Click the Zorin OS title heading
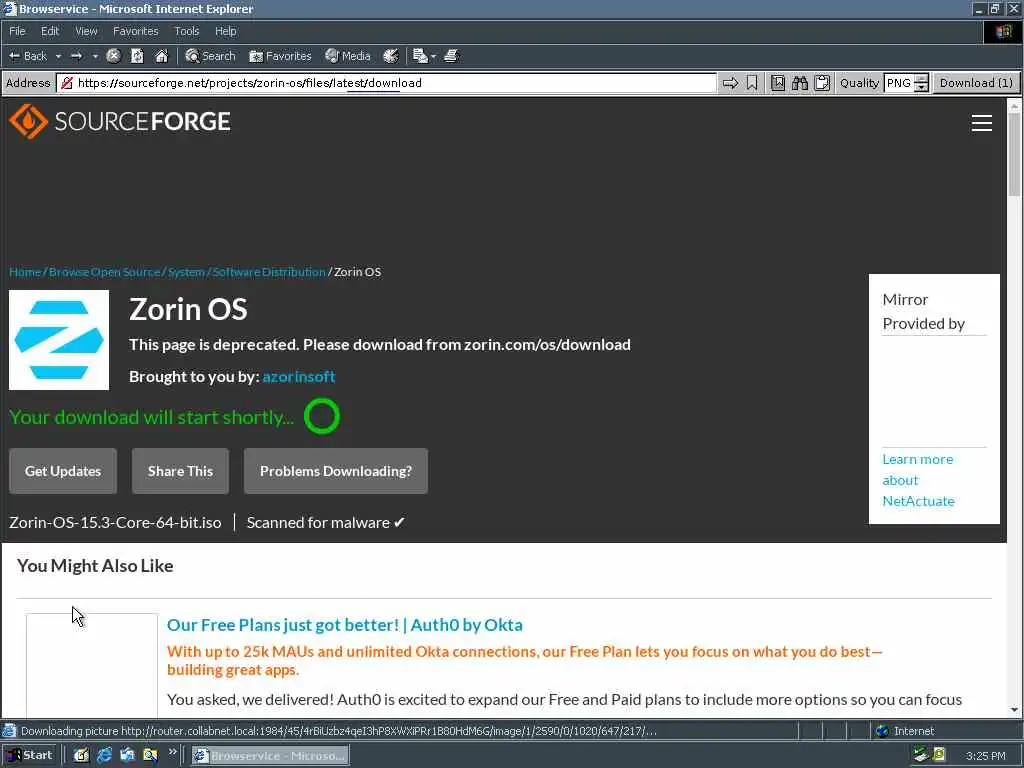 coord(188,309)
